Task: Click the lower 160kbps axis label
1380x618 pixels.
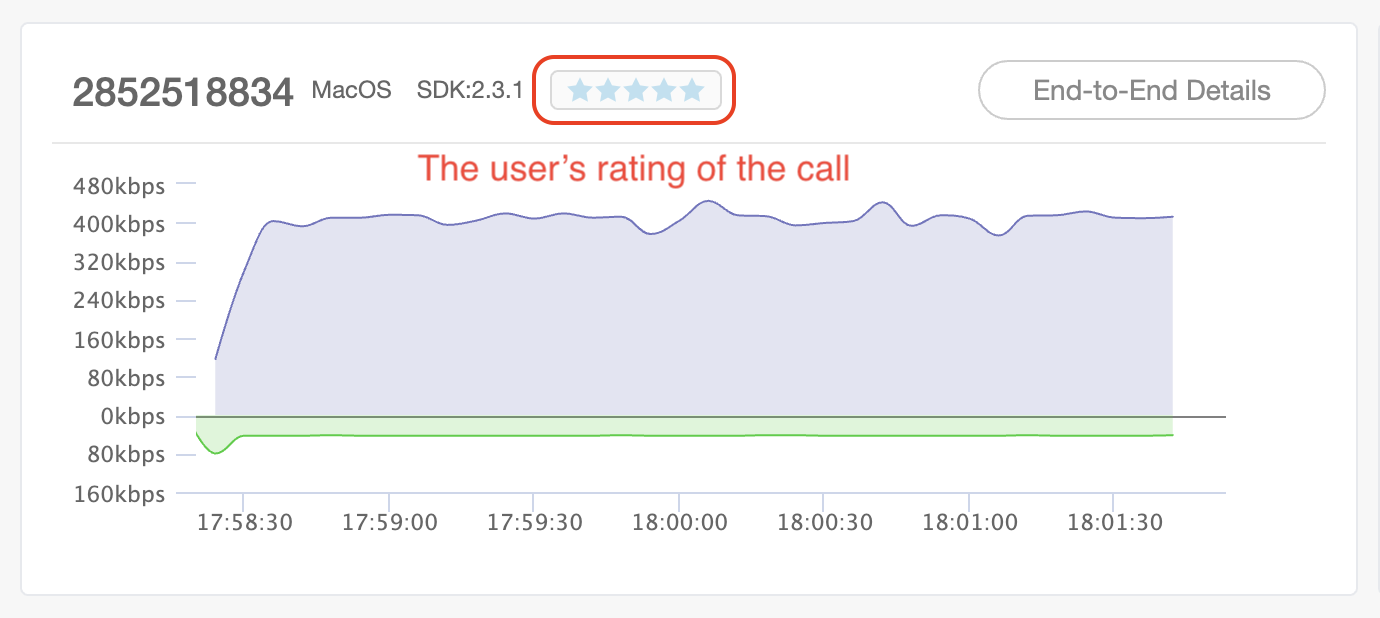Action: click(x=119, y=493)
